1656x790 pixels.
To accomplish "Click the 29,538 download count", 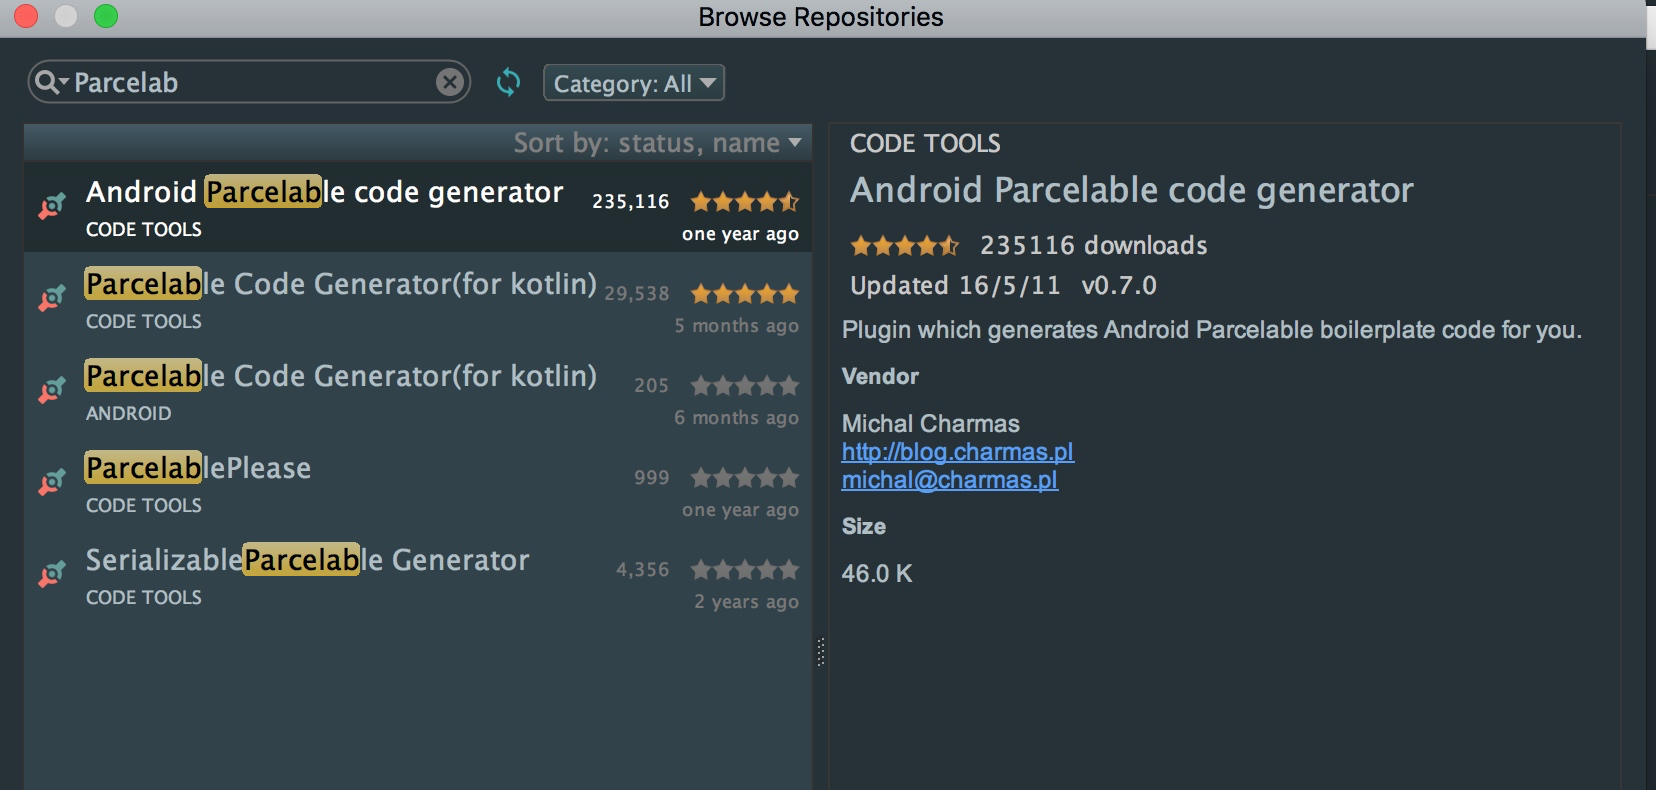I will pyautogui.click(x=637, y=294).
